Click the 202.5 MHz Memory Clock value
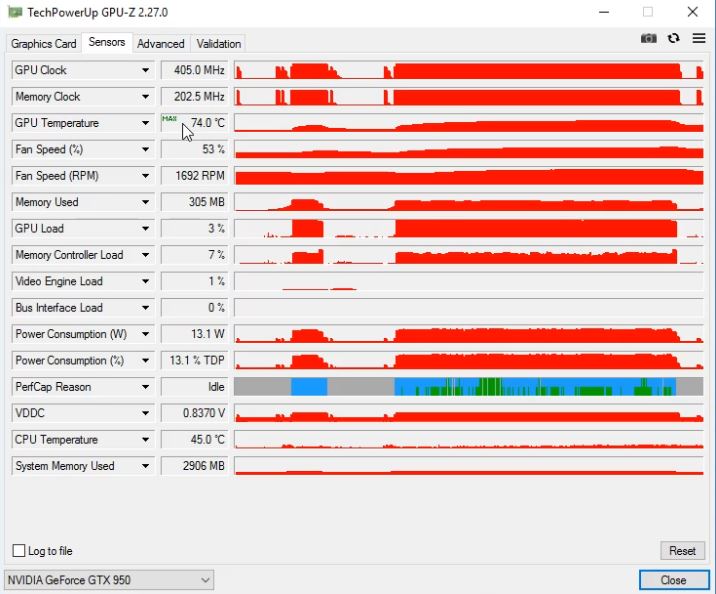This screenshot has width=716, height=594. [194, 97]
